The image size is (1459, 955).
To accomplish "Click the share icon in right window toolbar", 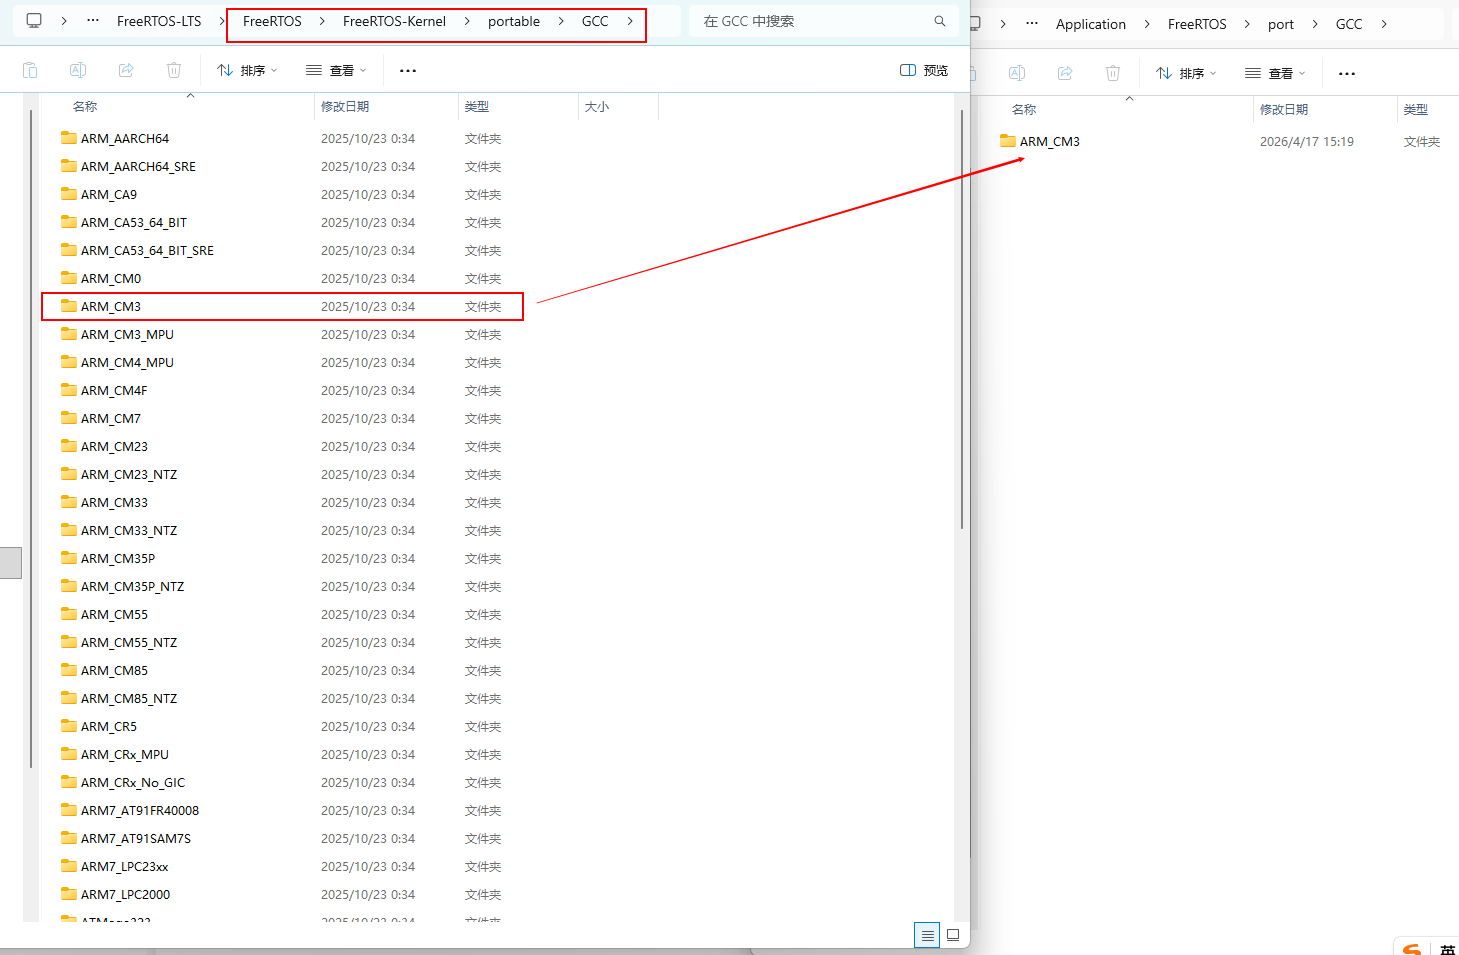I will [1065, 73].
